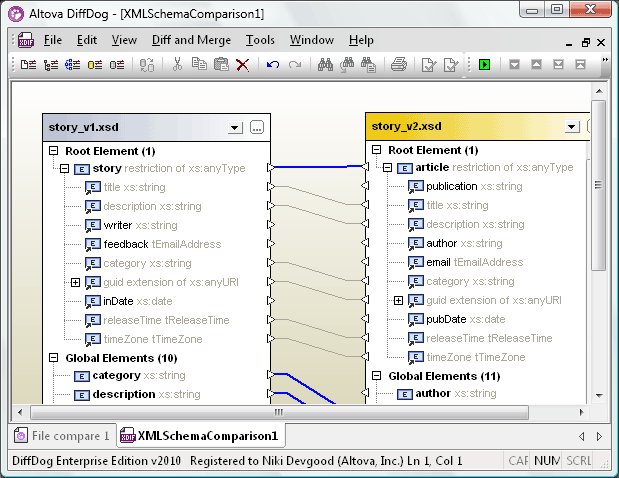Click the Paste clipboard icon
Viewport: 619px width, 478px height.
click(221, 64)
